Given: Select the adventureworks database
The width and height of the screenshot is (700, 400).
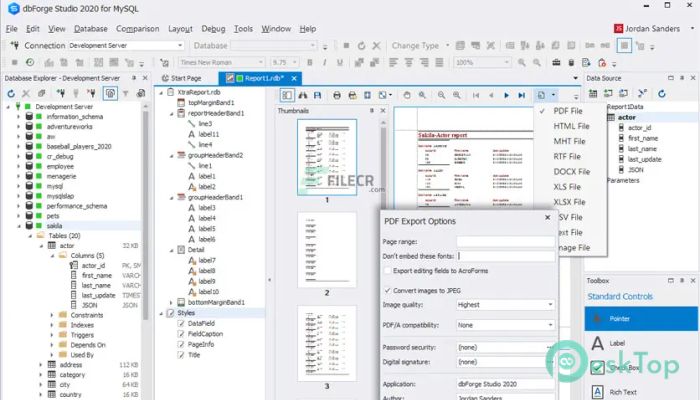Looking at the screenshot, I should click(x=70, y=127).
